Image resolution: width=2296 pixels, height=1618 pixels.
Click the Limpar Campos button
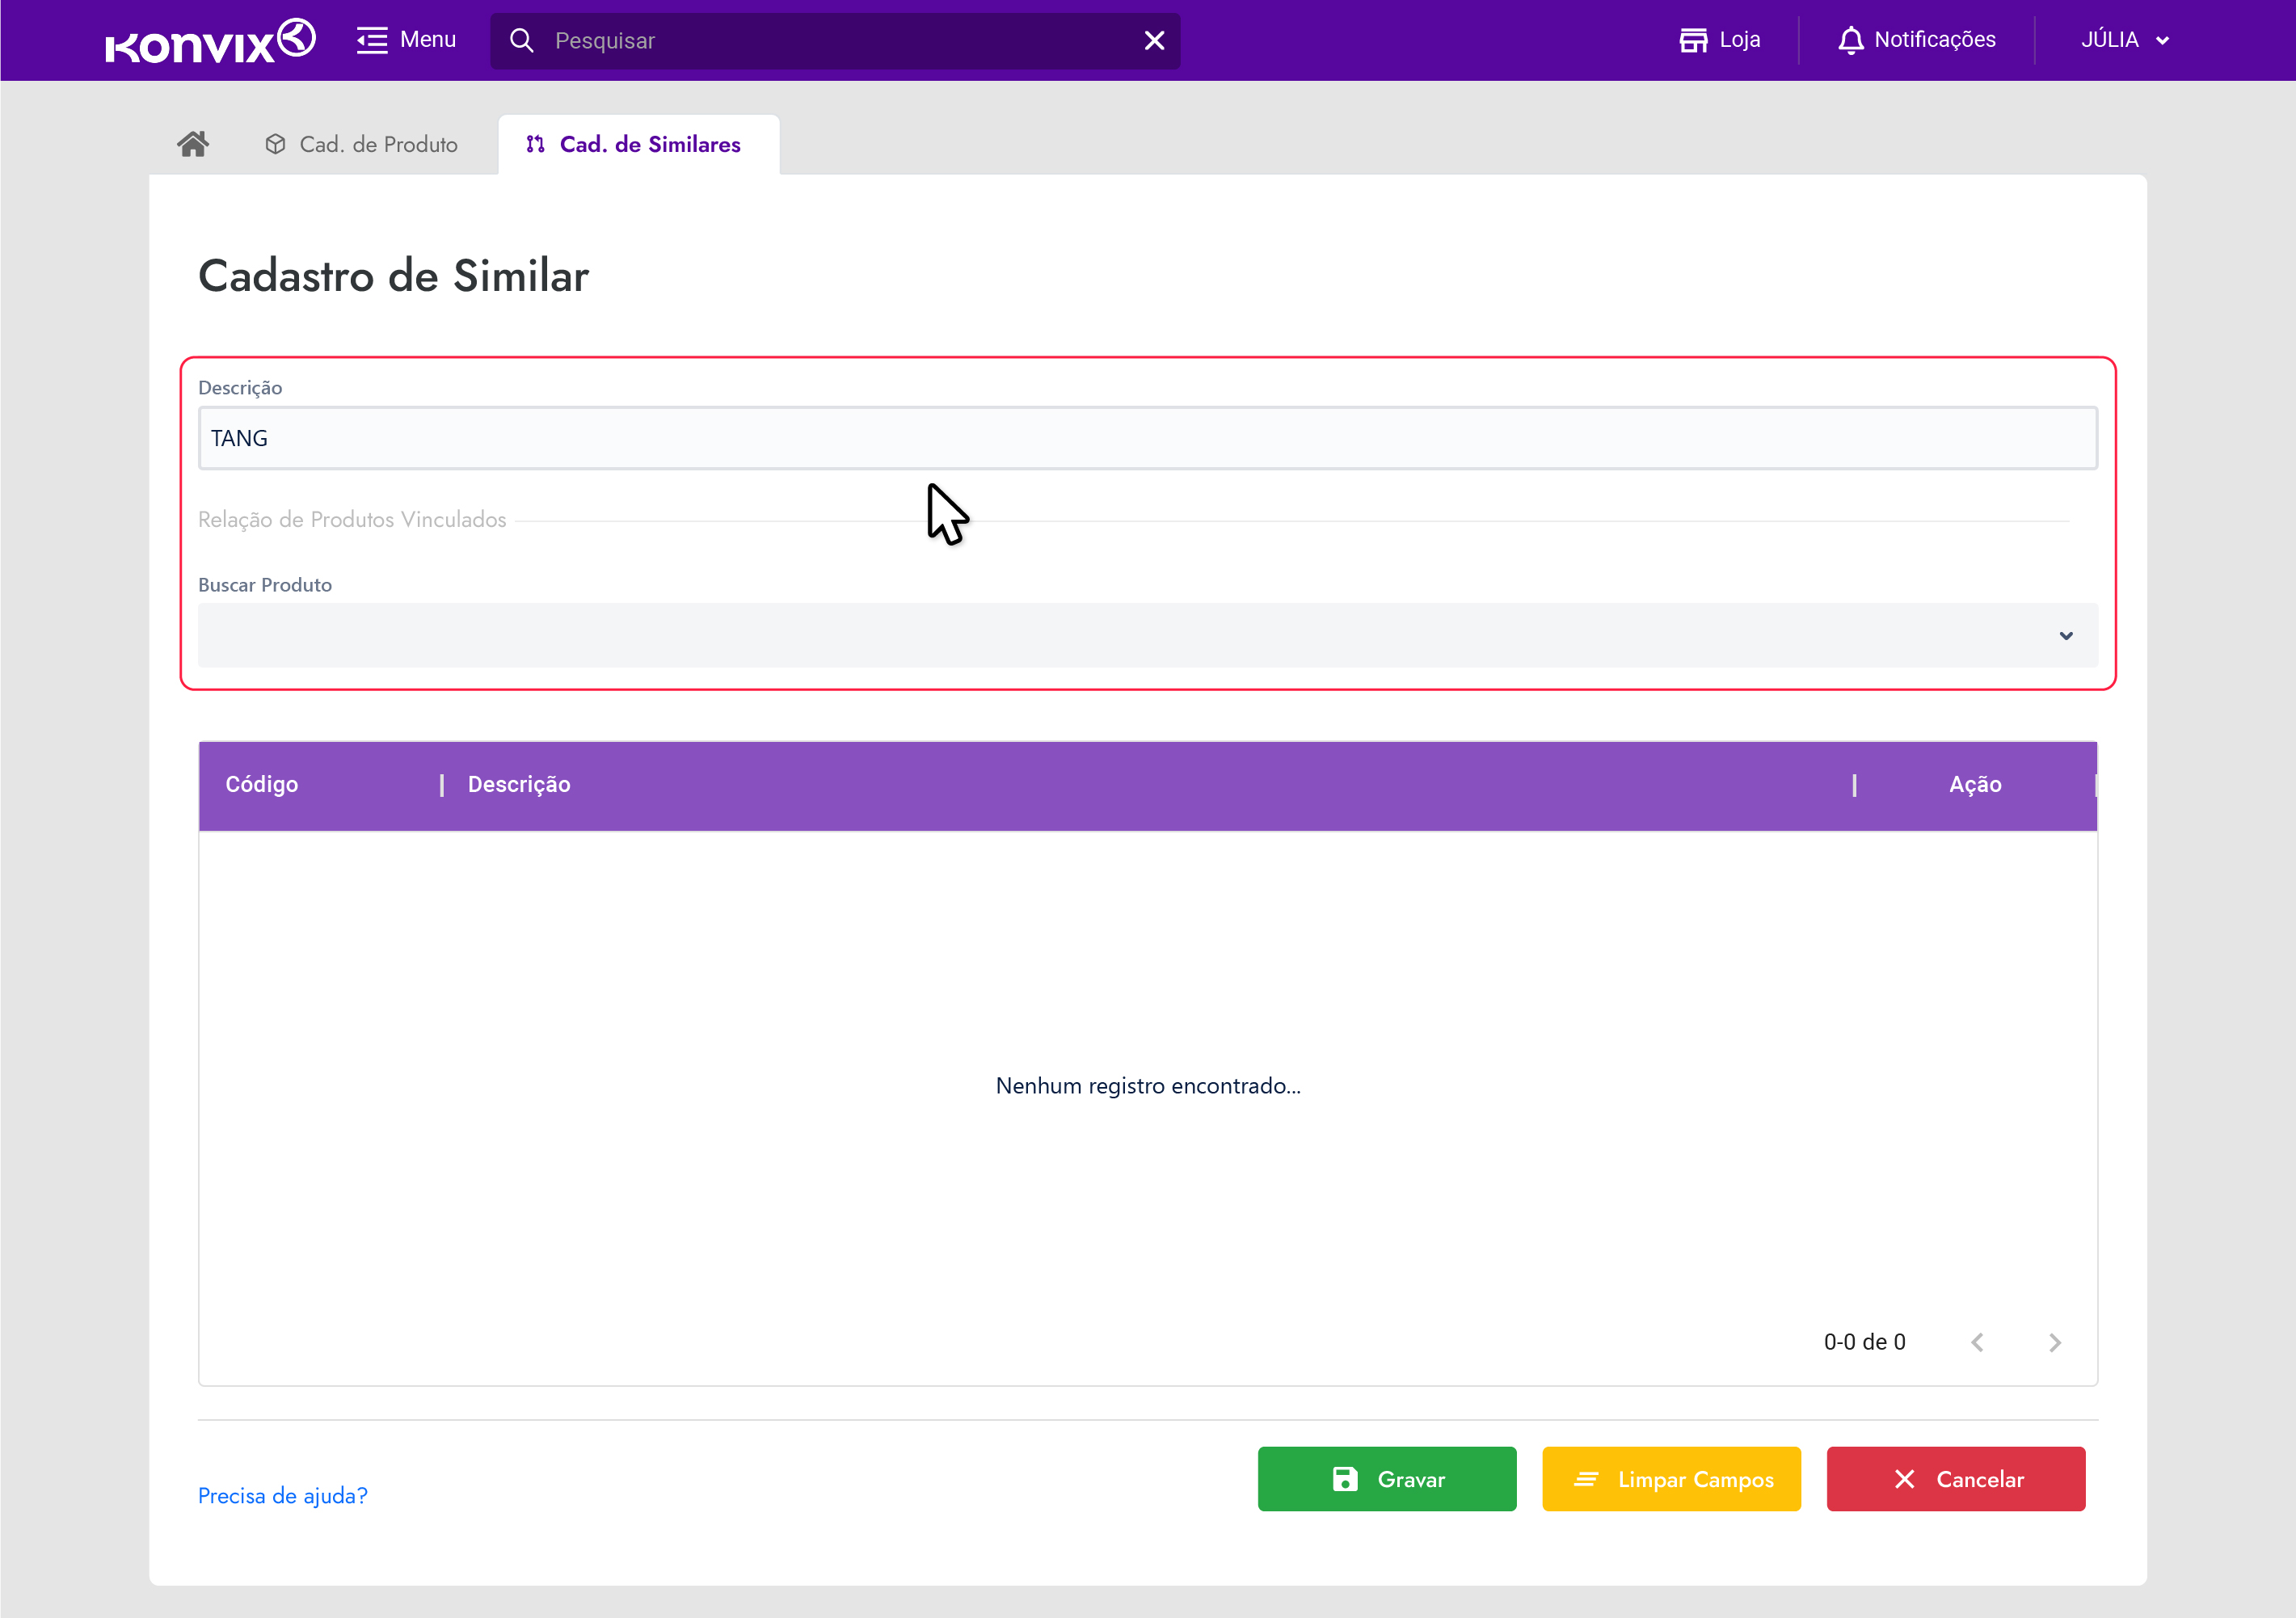point(1671,1478)
